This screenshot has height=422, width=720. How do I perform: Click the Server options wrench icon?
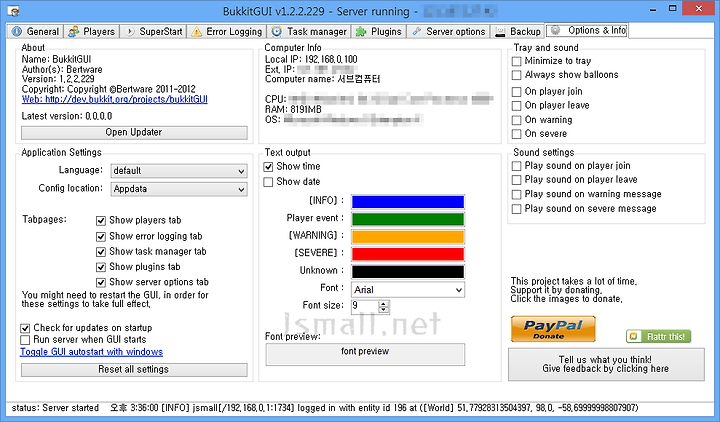tap(416, 31)
